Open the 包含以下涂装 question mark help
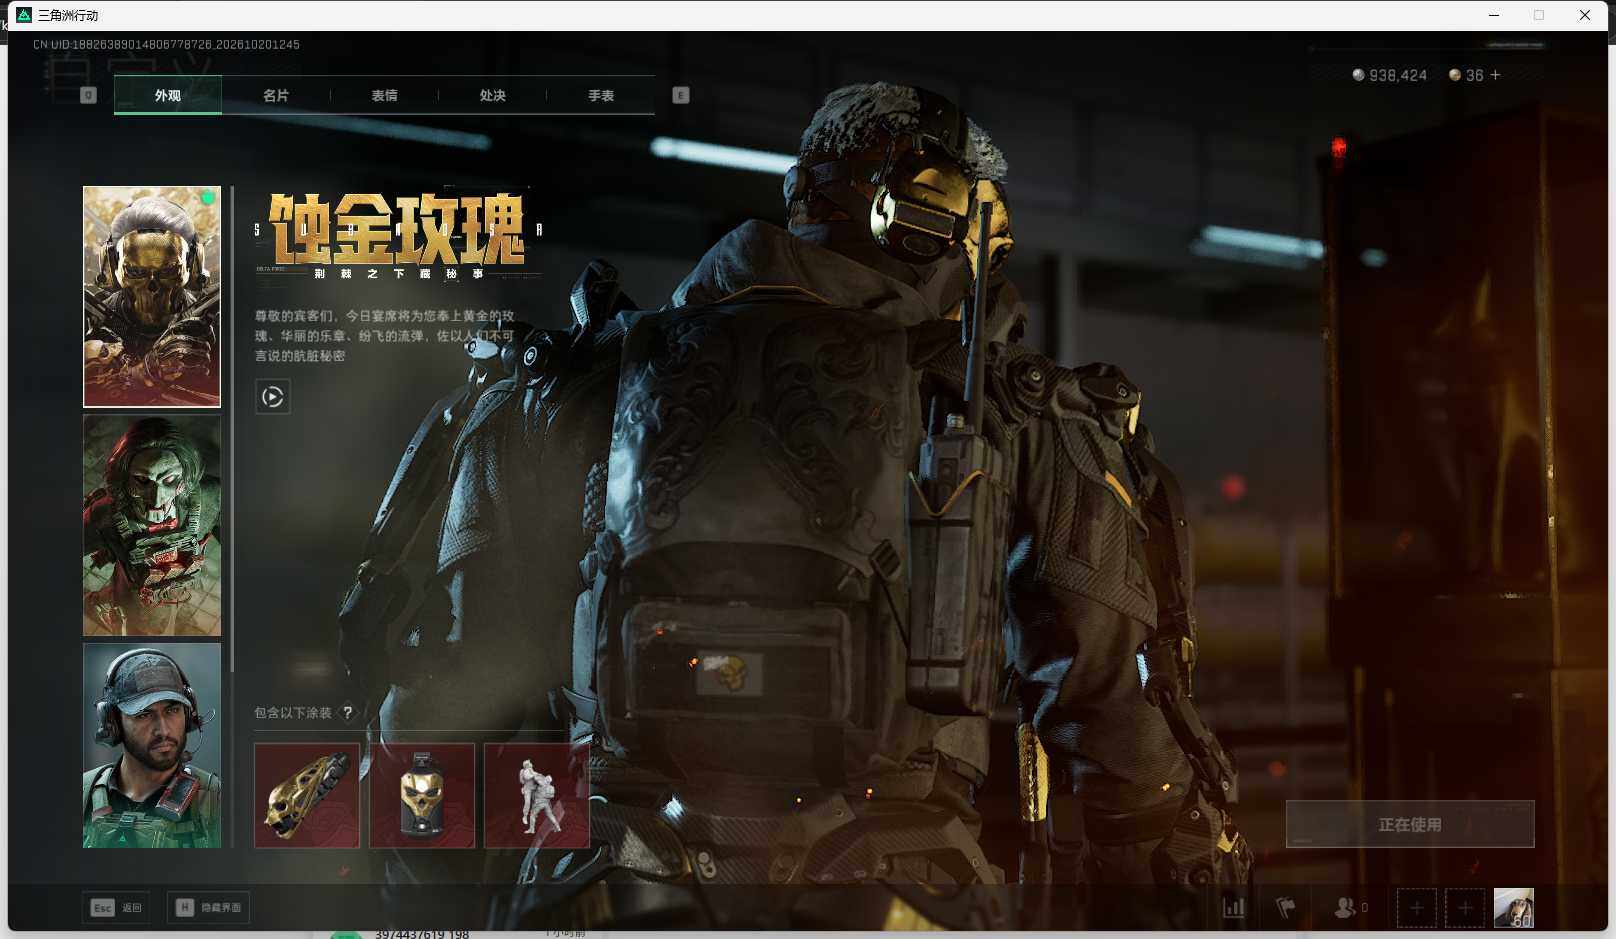 [348, 713]
